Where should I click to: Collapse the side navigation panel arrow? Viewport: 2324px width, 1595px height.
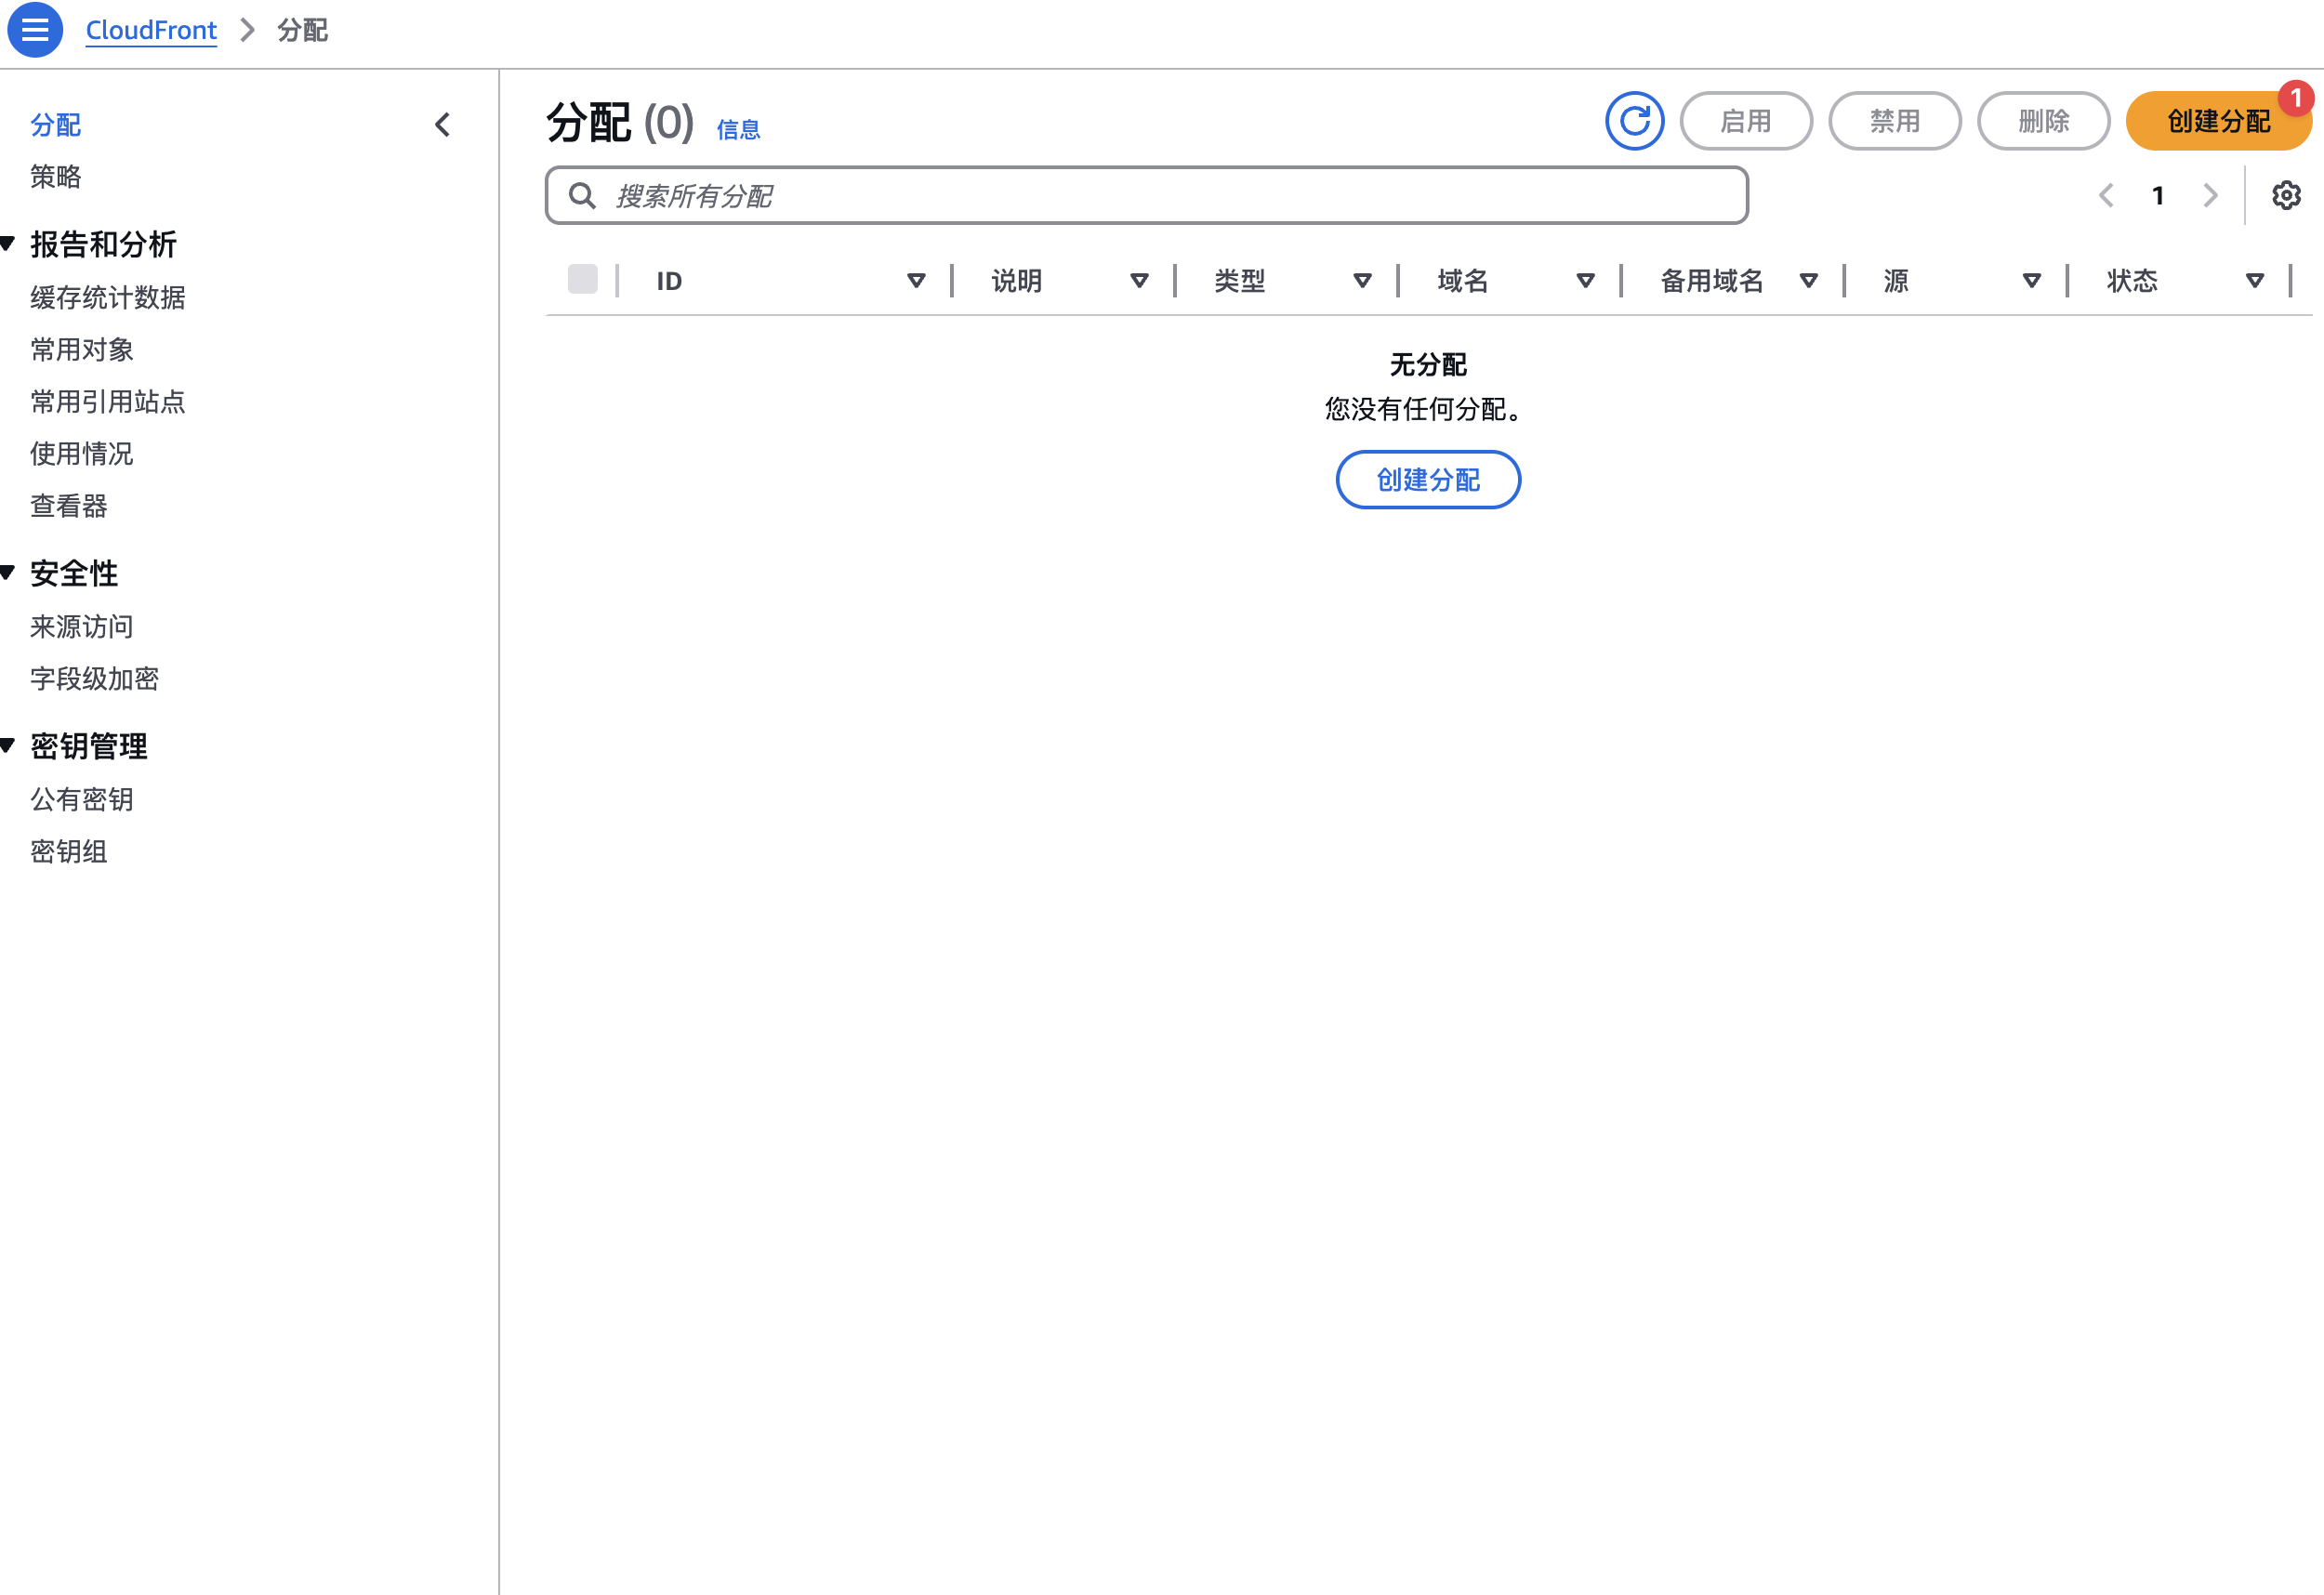(443, 125)
